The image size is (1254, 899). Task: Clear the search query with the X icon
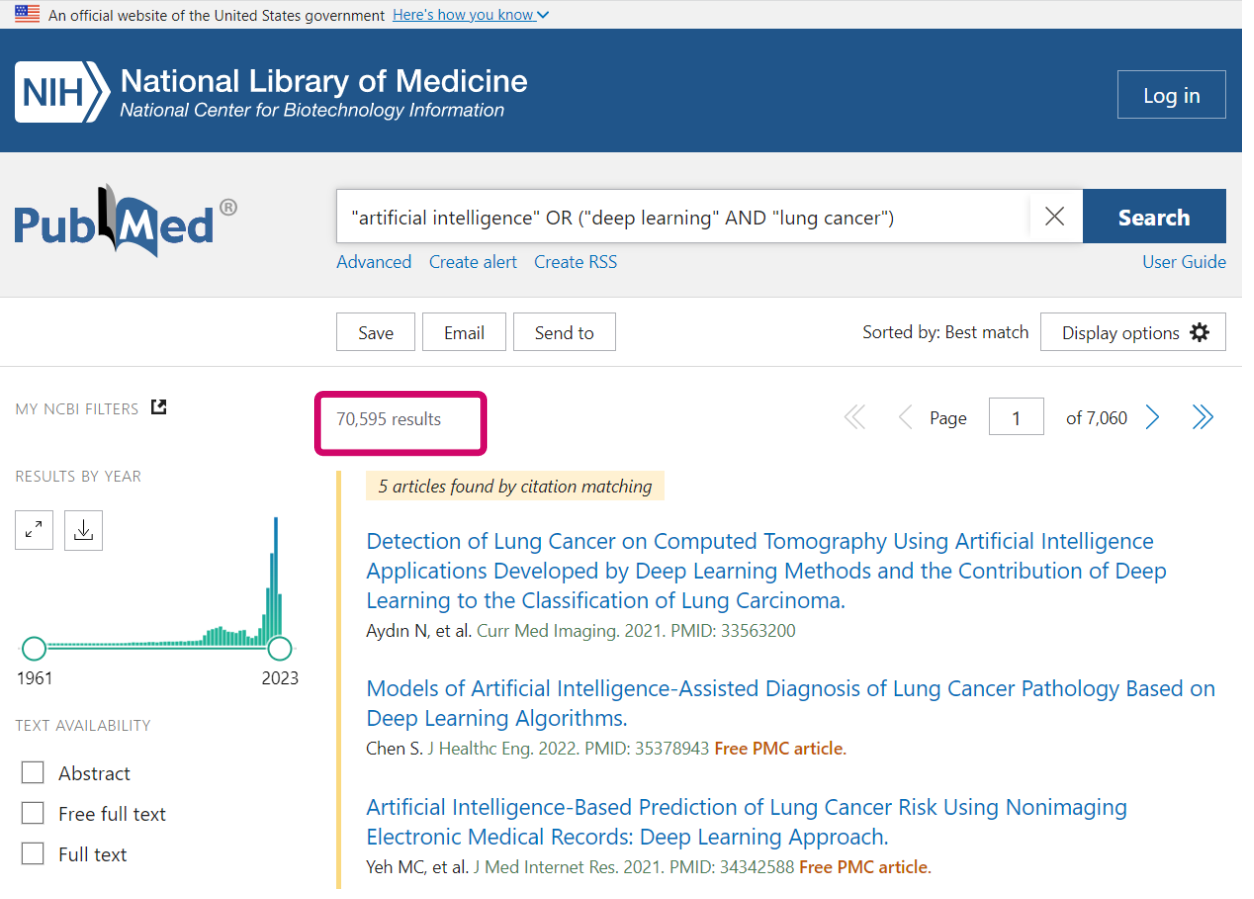coord(1054,216)
